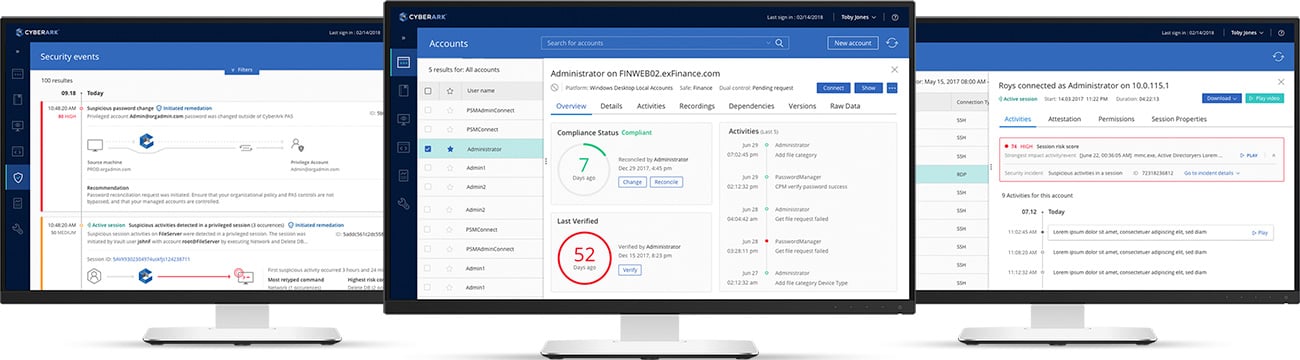
Task: Open the Dependencies tab
Action: pyautogui.click(x=752, y=105)
